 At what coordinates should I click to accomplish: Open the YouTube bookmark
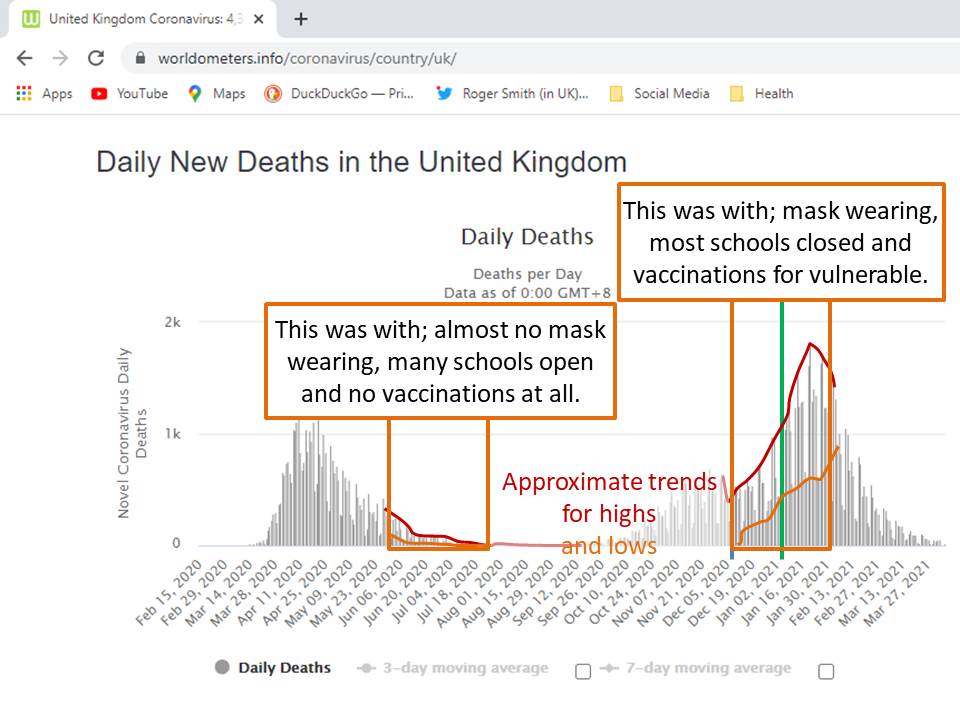point(129,93)
